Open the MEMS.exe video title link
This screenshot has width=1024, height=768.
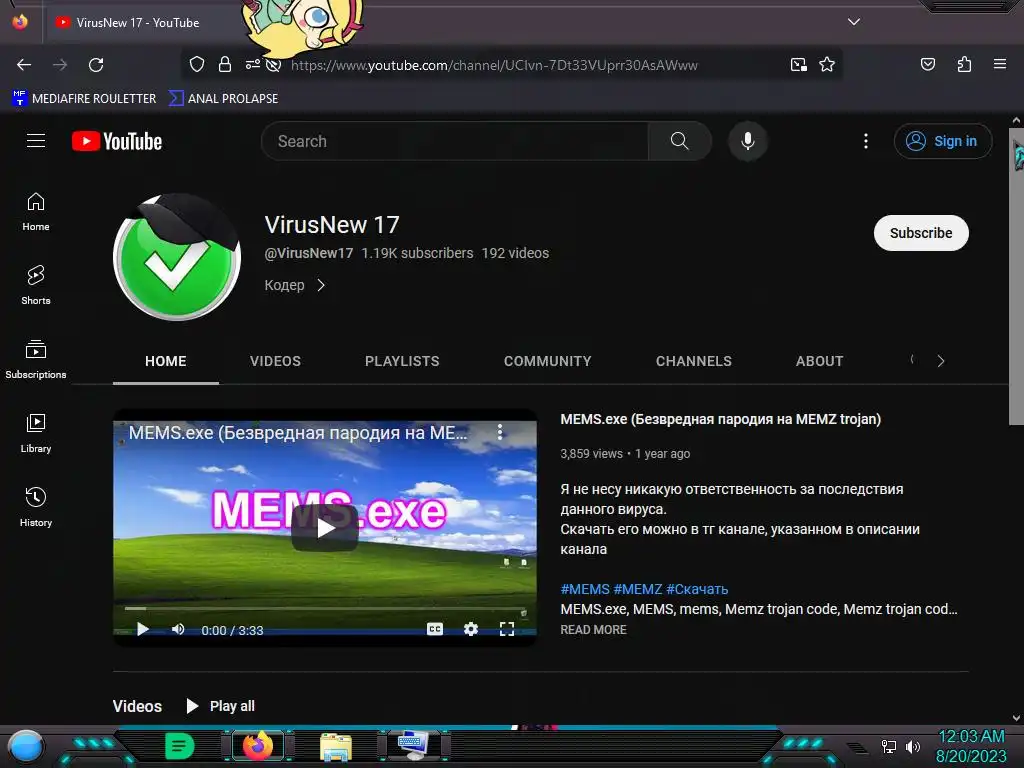(x=720, y=419)
